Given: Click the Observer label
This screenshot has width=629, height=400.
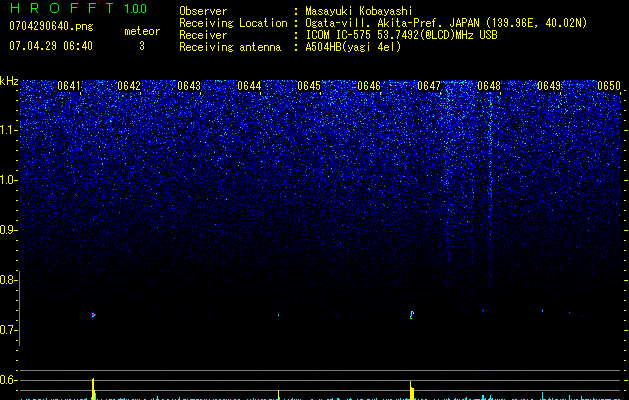Looking at the screenshot, I should pos(203,11).
